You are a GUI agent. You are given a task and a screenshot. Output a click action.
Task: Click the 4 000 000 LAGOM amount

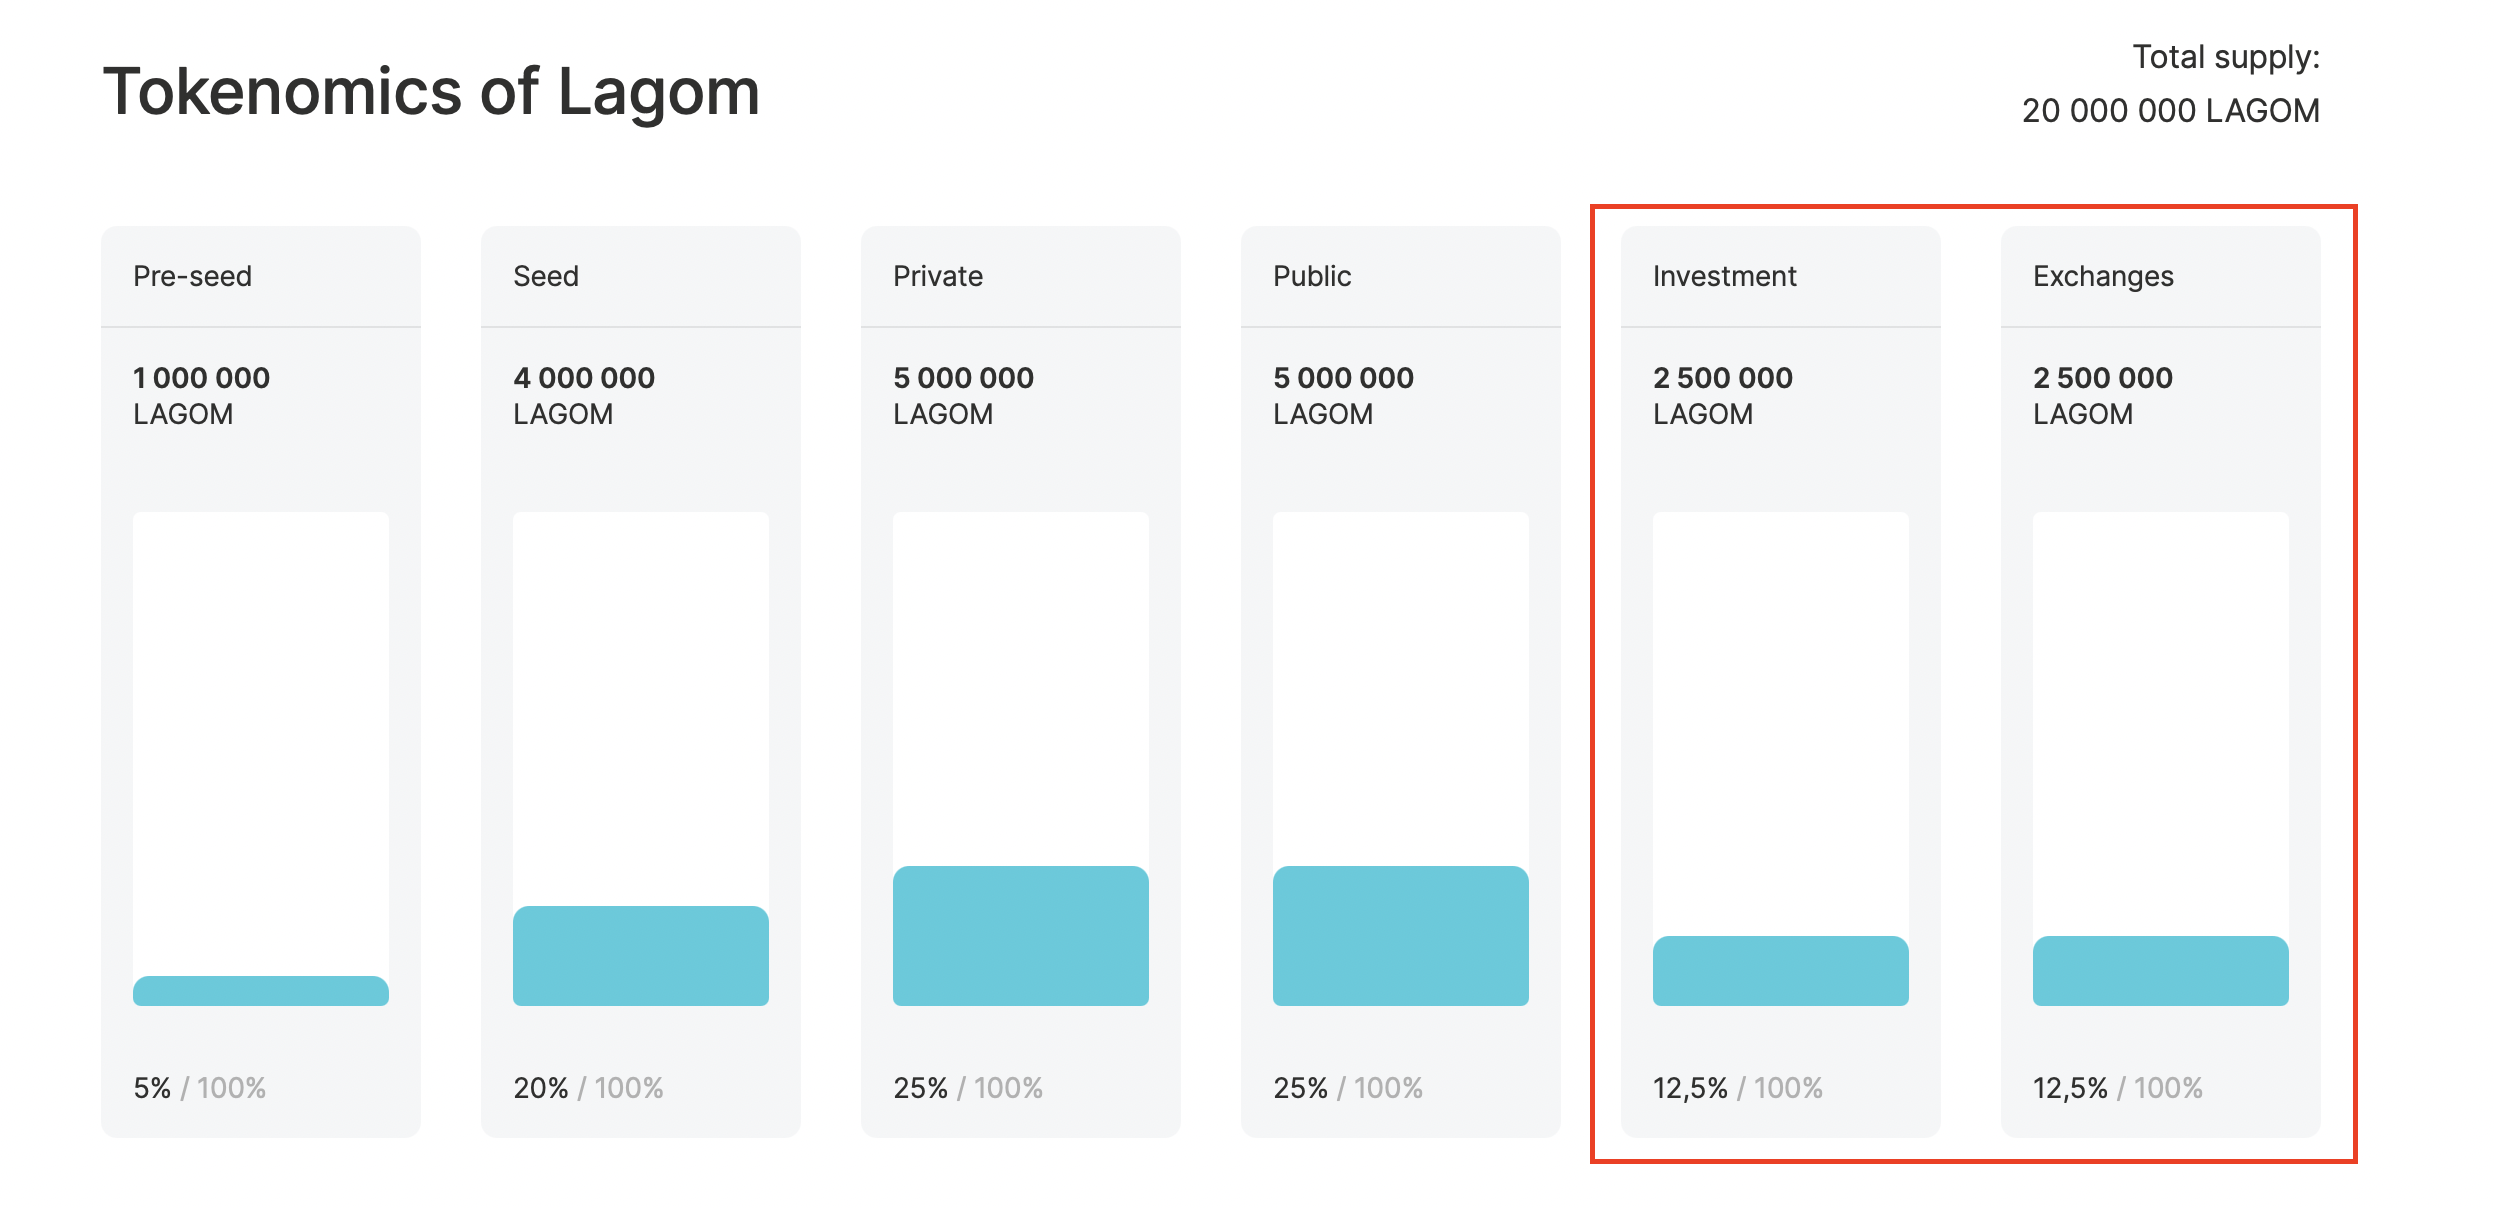(583, 395)
